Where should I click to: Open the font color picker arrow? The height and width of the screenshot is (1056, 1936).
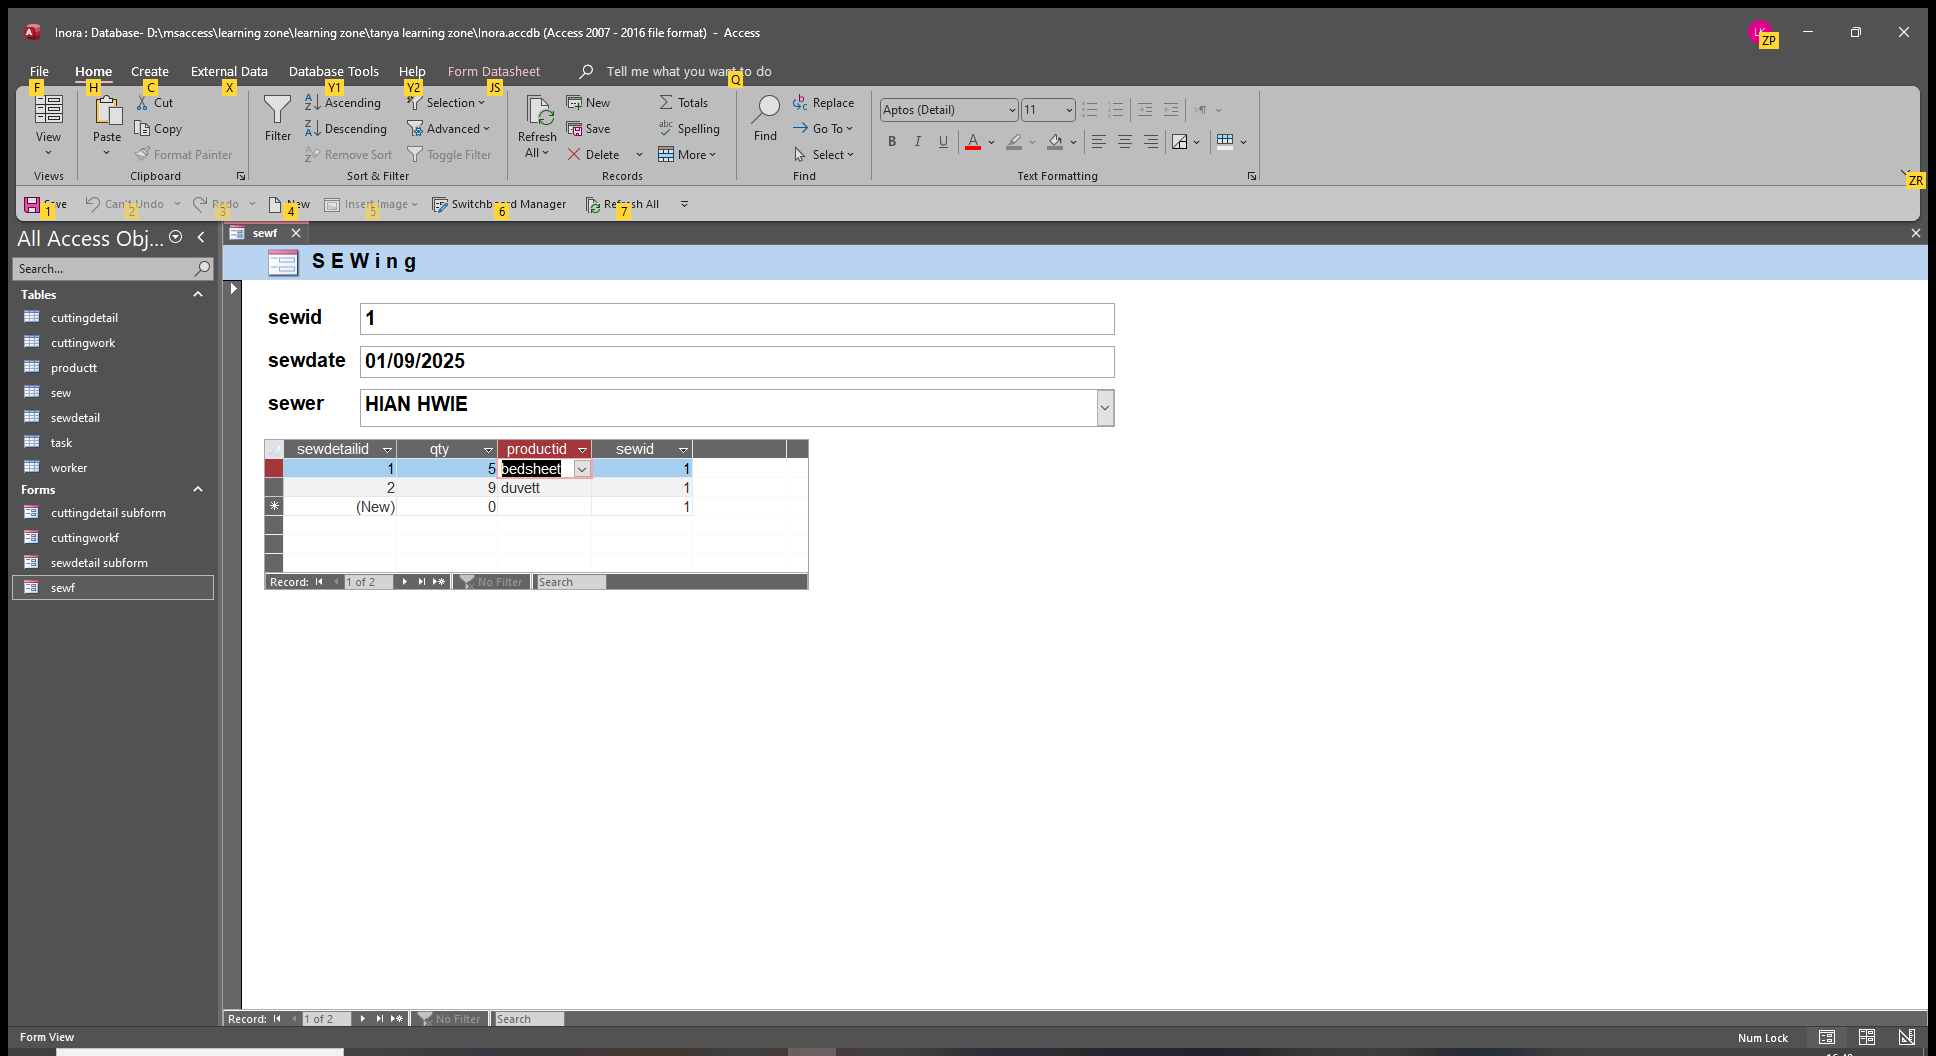point(991,142)
